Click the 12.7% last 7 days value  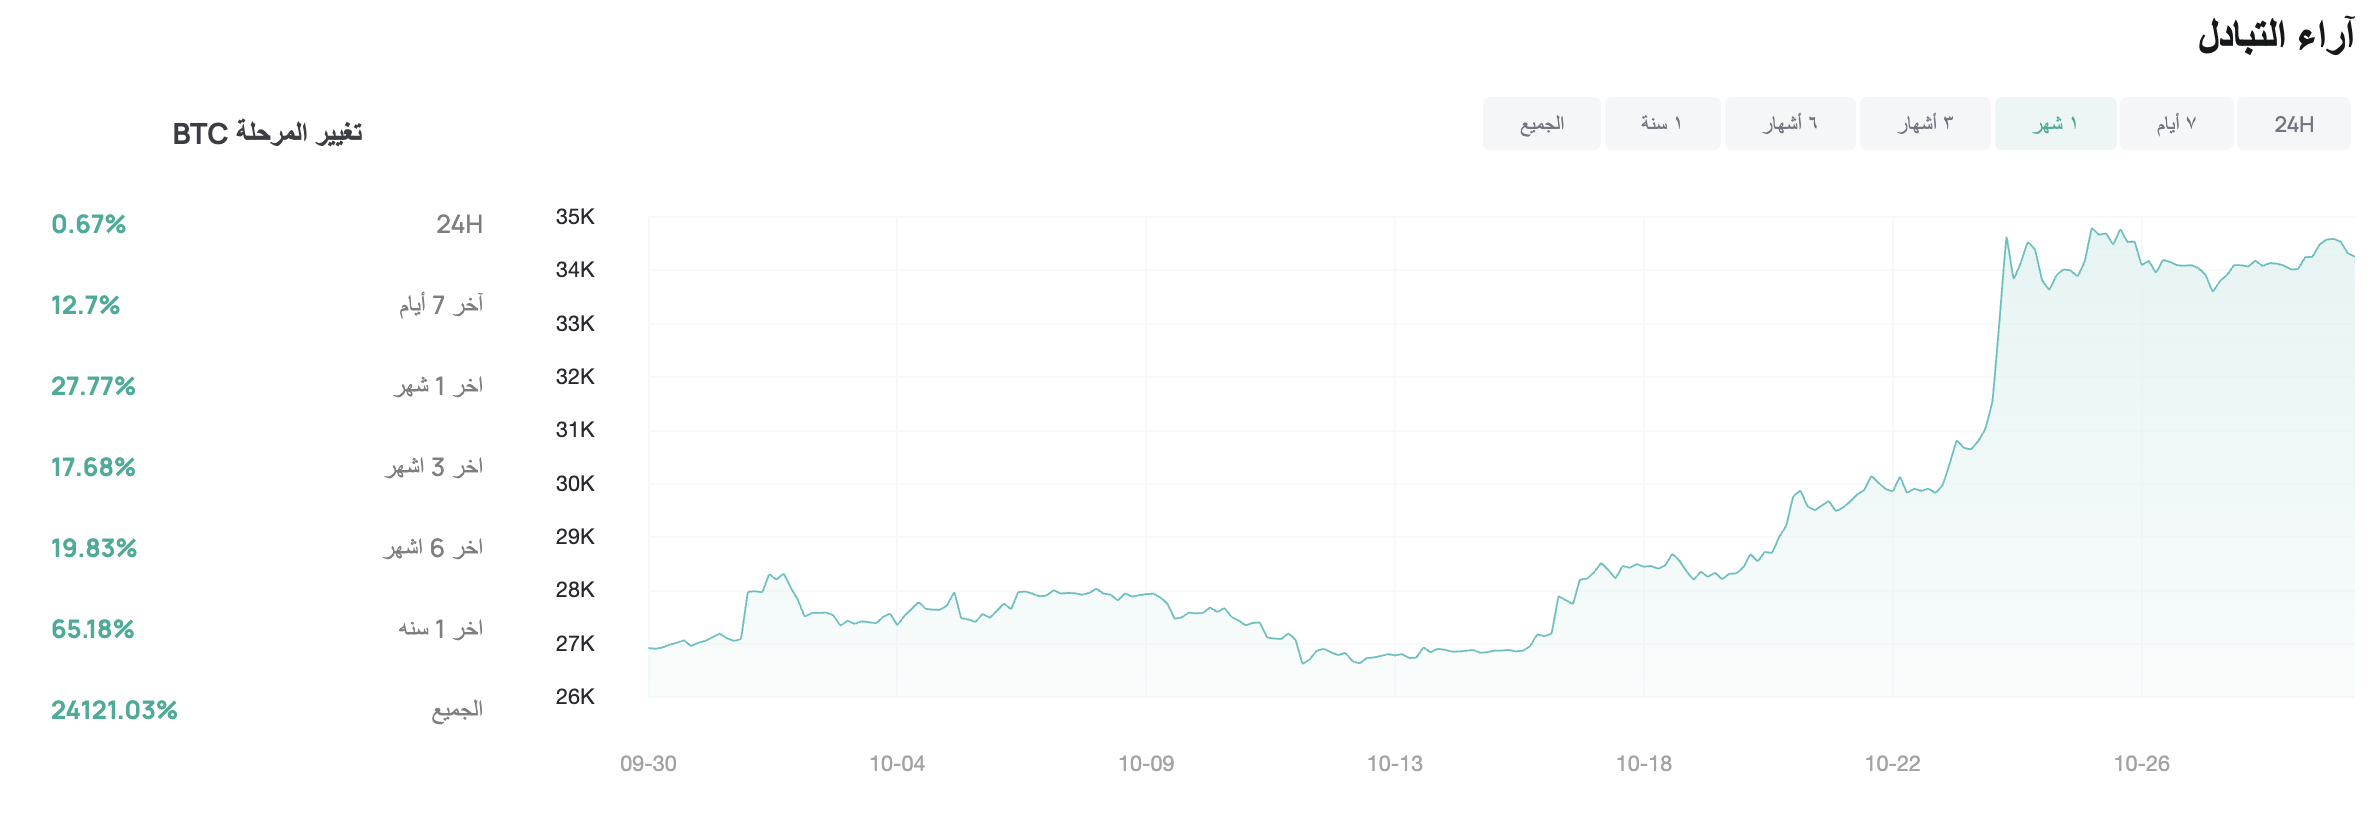point(86,305)
